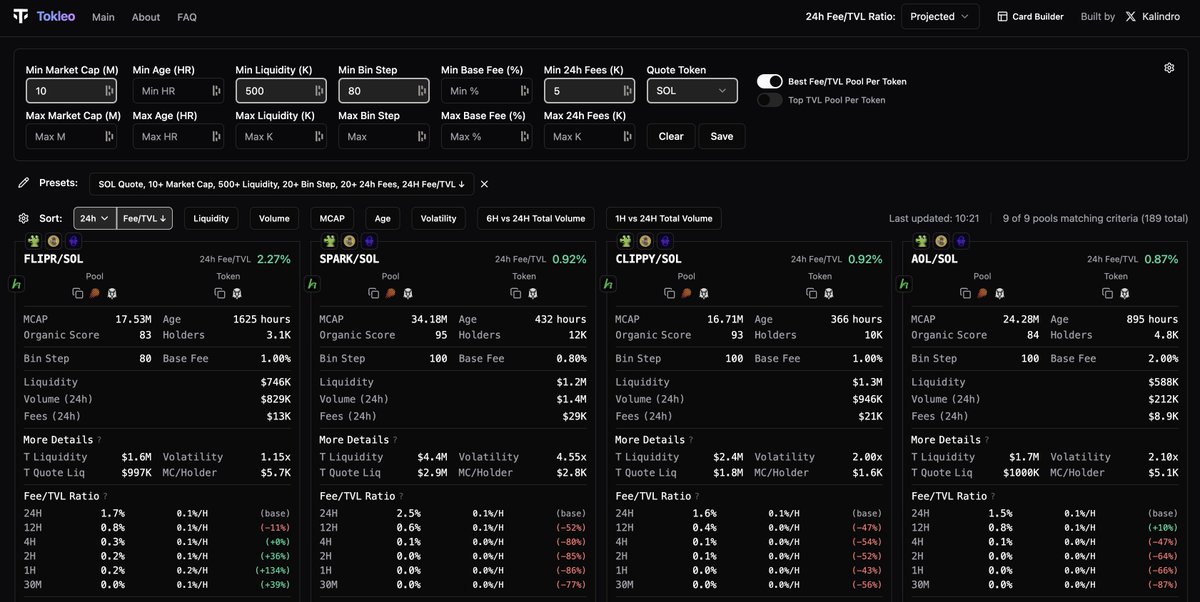This screenshot has height=602, width=1200.
Task: Toggle Best Fee/TVL Pool Per Token off
Action: click(x=769, y=81)
